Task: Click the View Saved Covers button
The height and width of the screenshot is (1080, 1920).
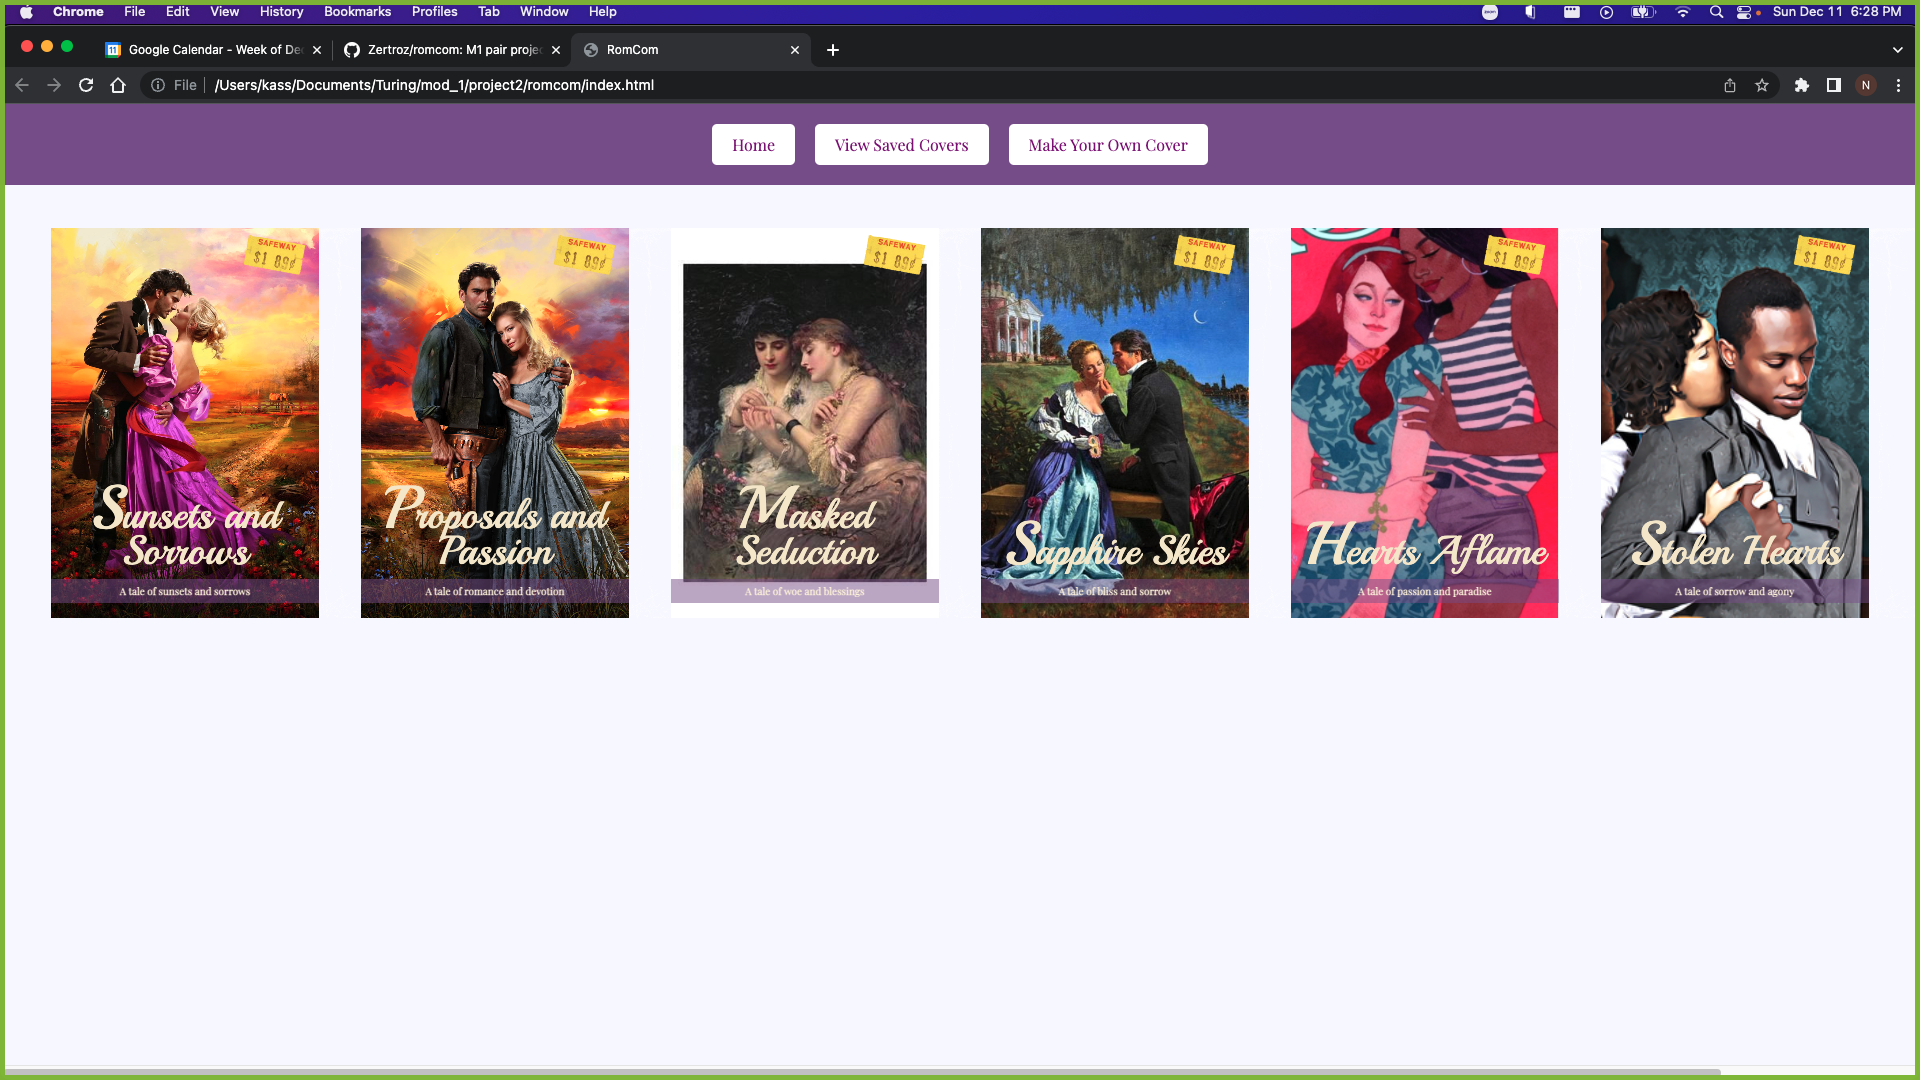Action: click(901, 144)
